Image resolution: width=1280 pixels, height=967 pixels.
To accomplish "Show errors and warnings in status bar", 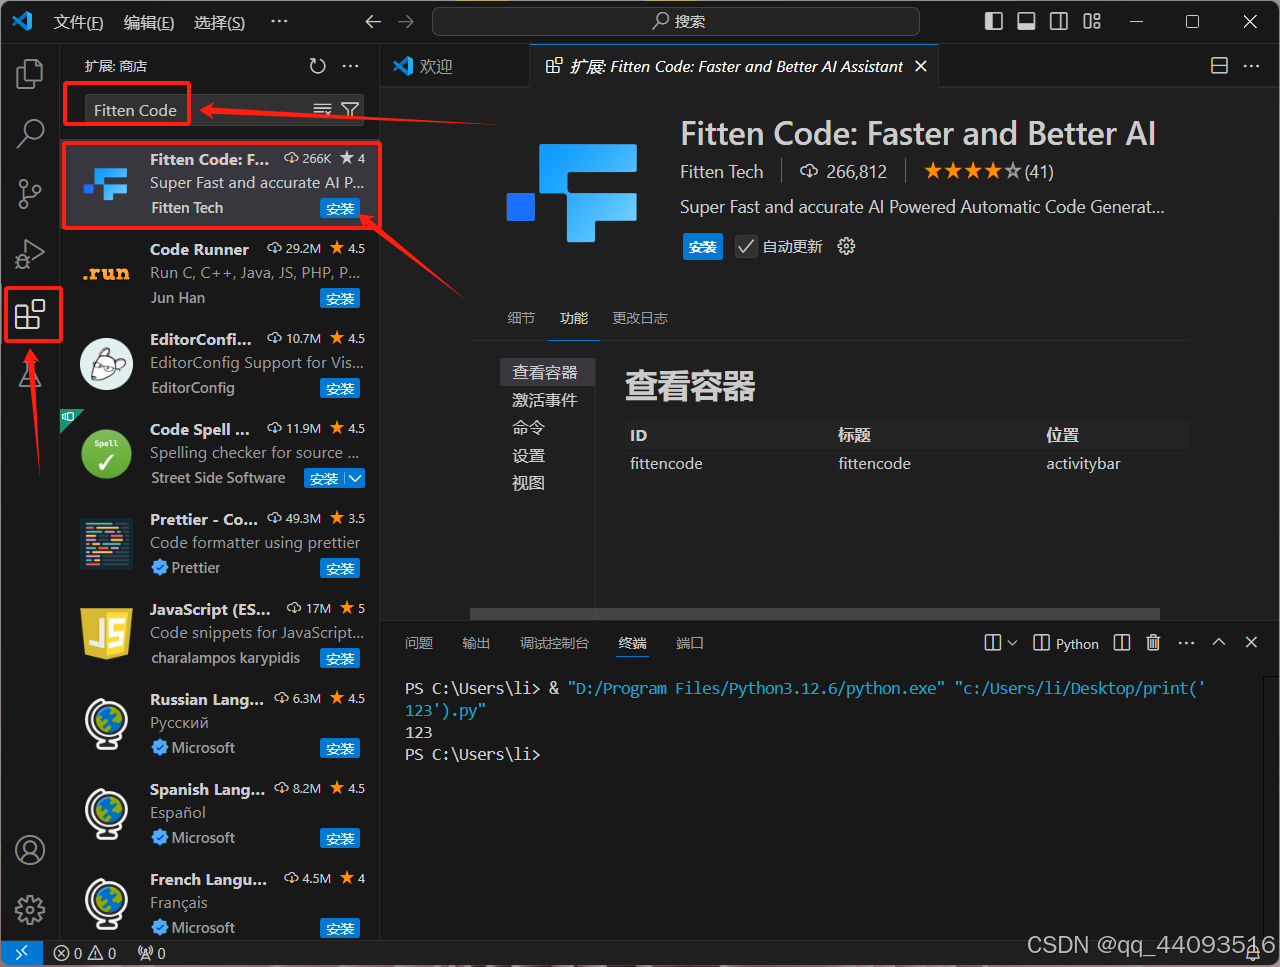I will coord(85,953).
